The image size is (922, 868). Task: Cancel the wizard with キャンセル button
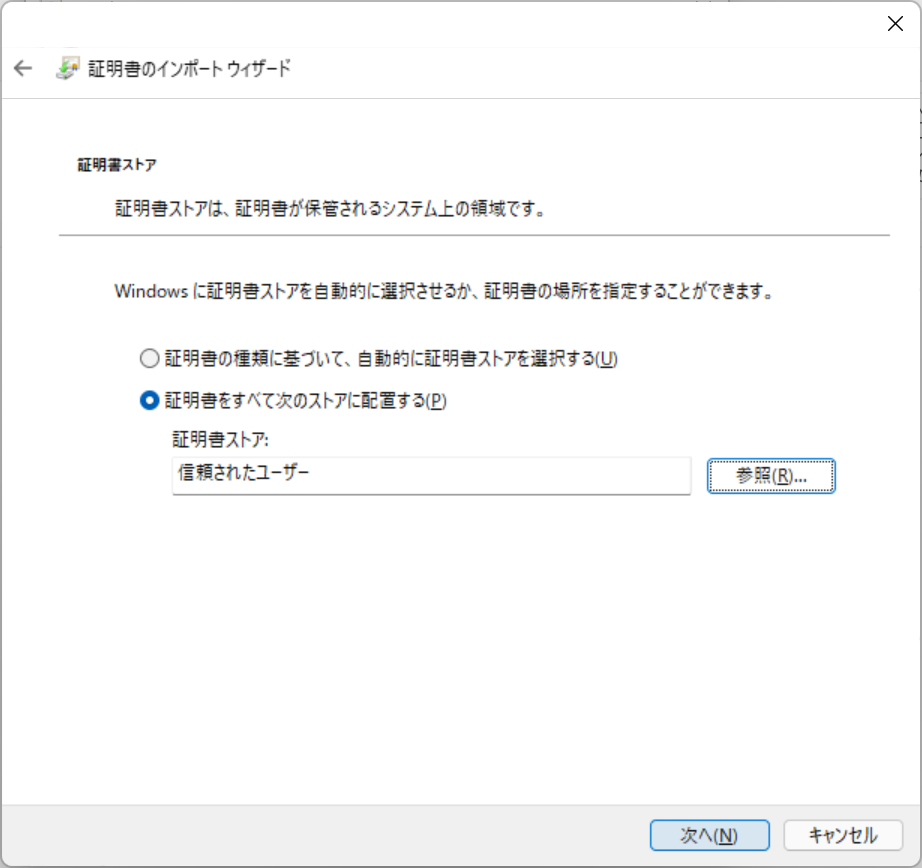point(843,834)
